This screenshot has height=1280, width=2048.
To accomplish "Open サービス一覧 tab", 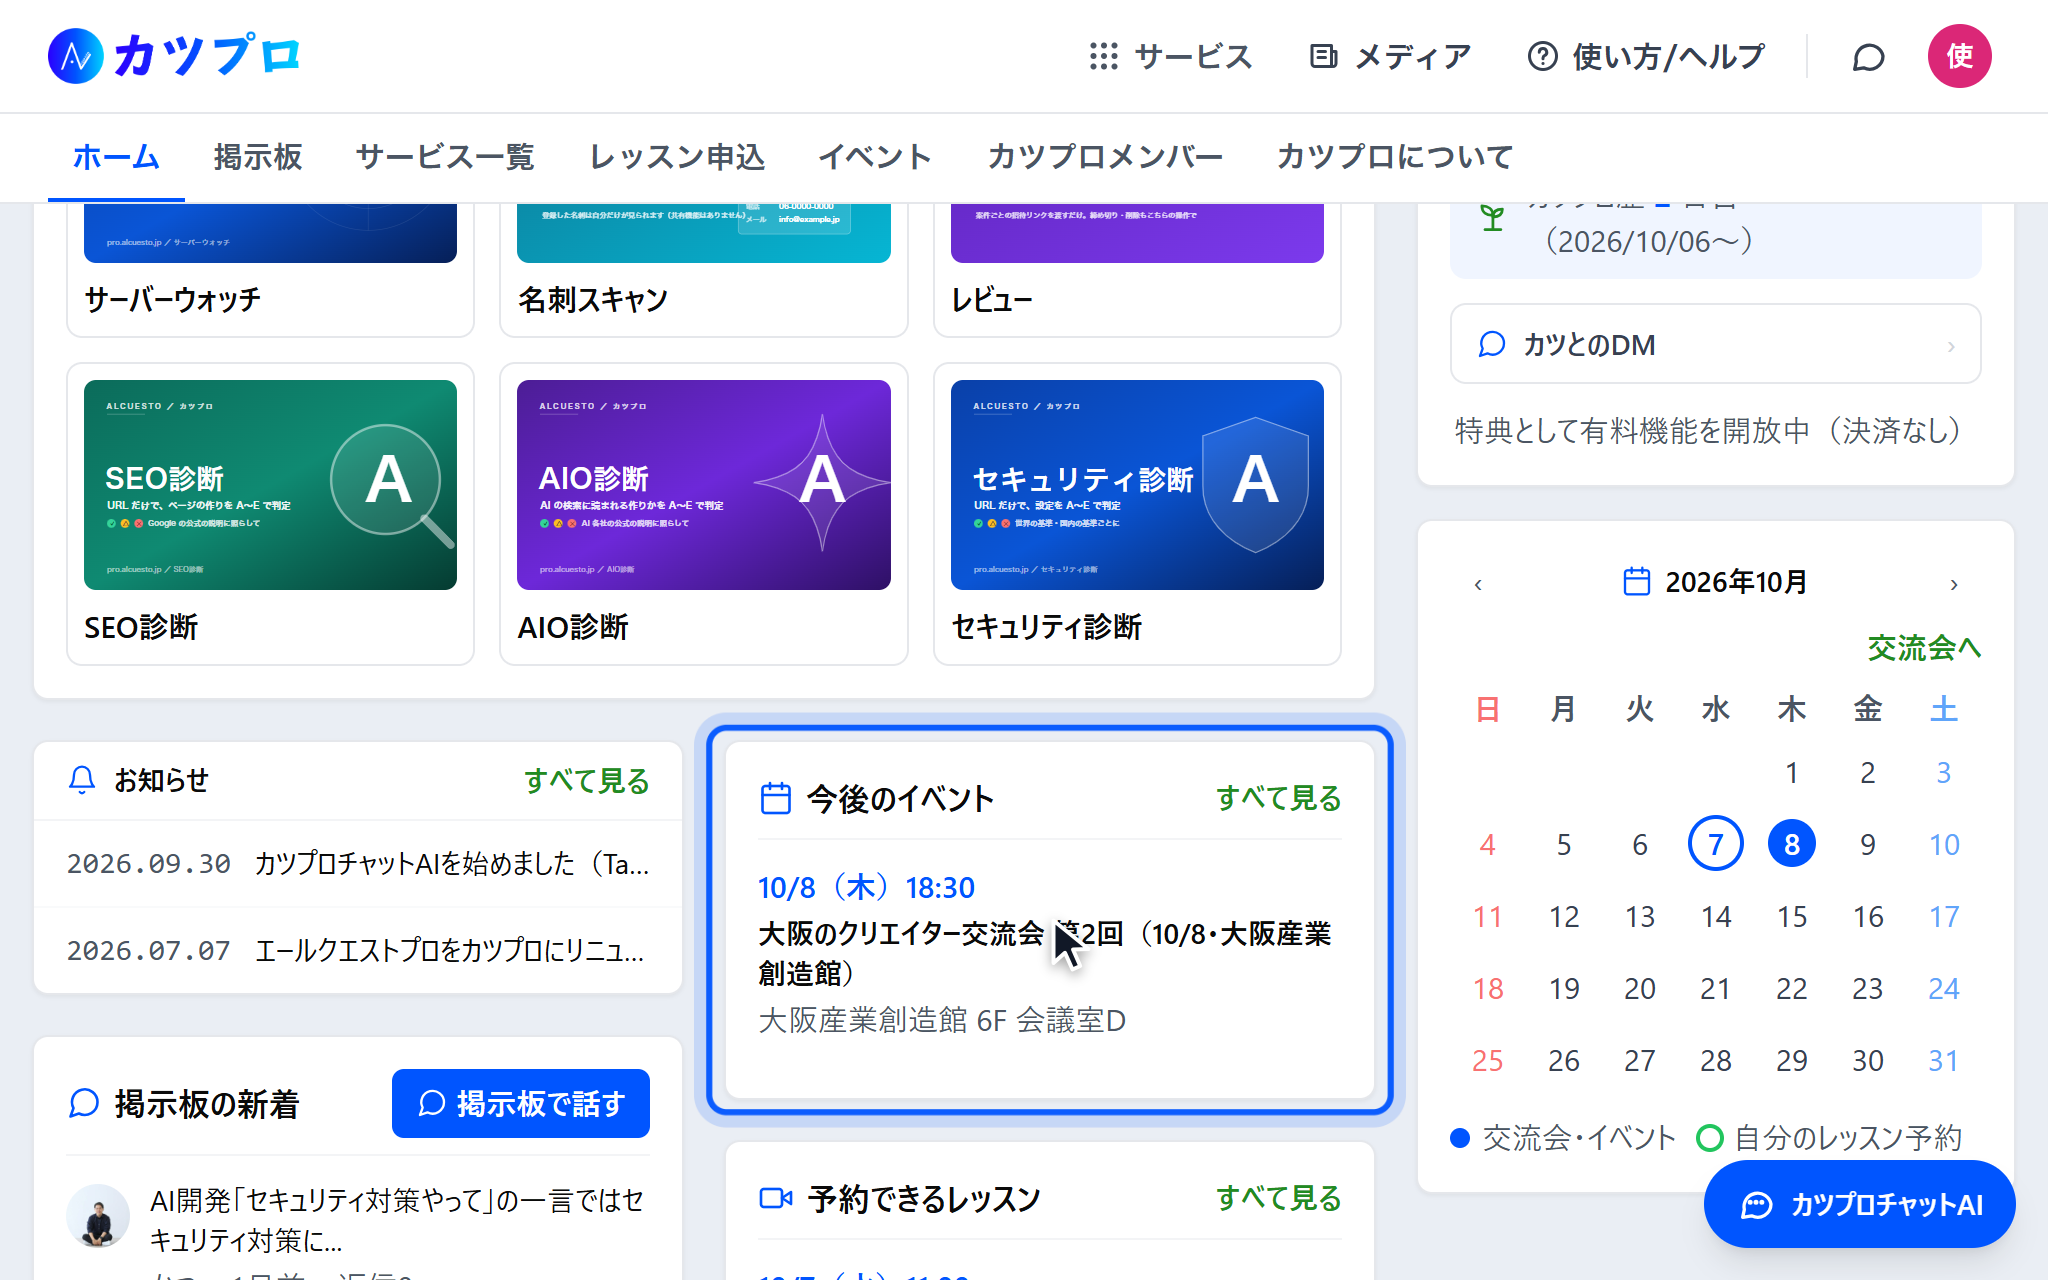I will coord(445,157).
